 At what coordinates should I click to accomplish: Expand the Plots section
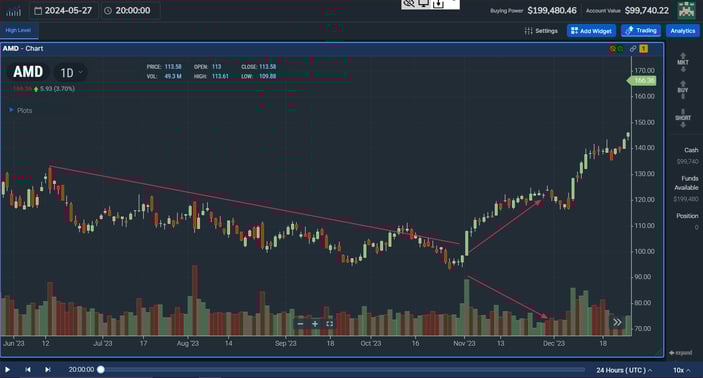point(21,110)
